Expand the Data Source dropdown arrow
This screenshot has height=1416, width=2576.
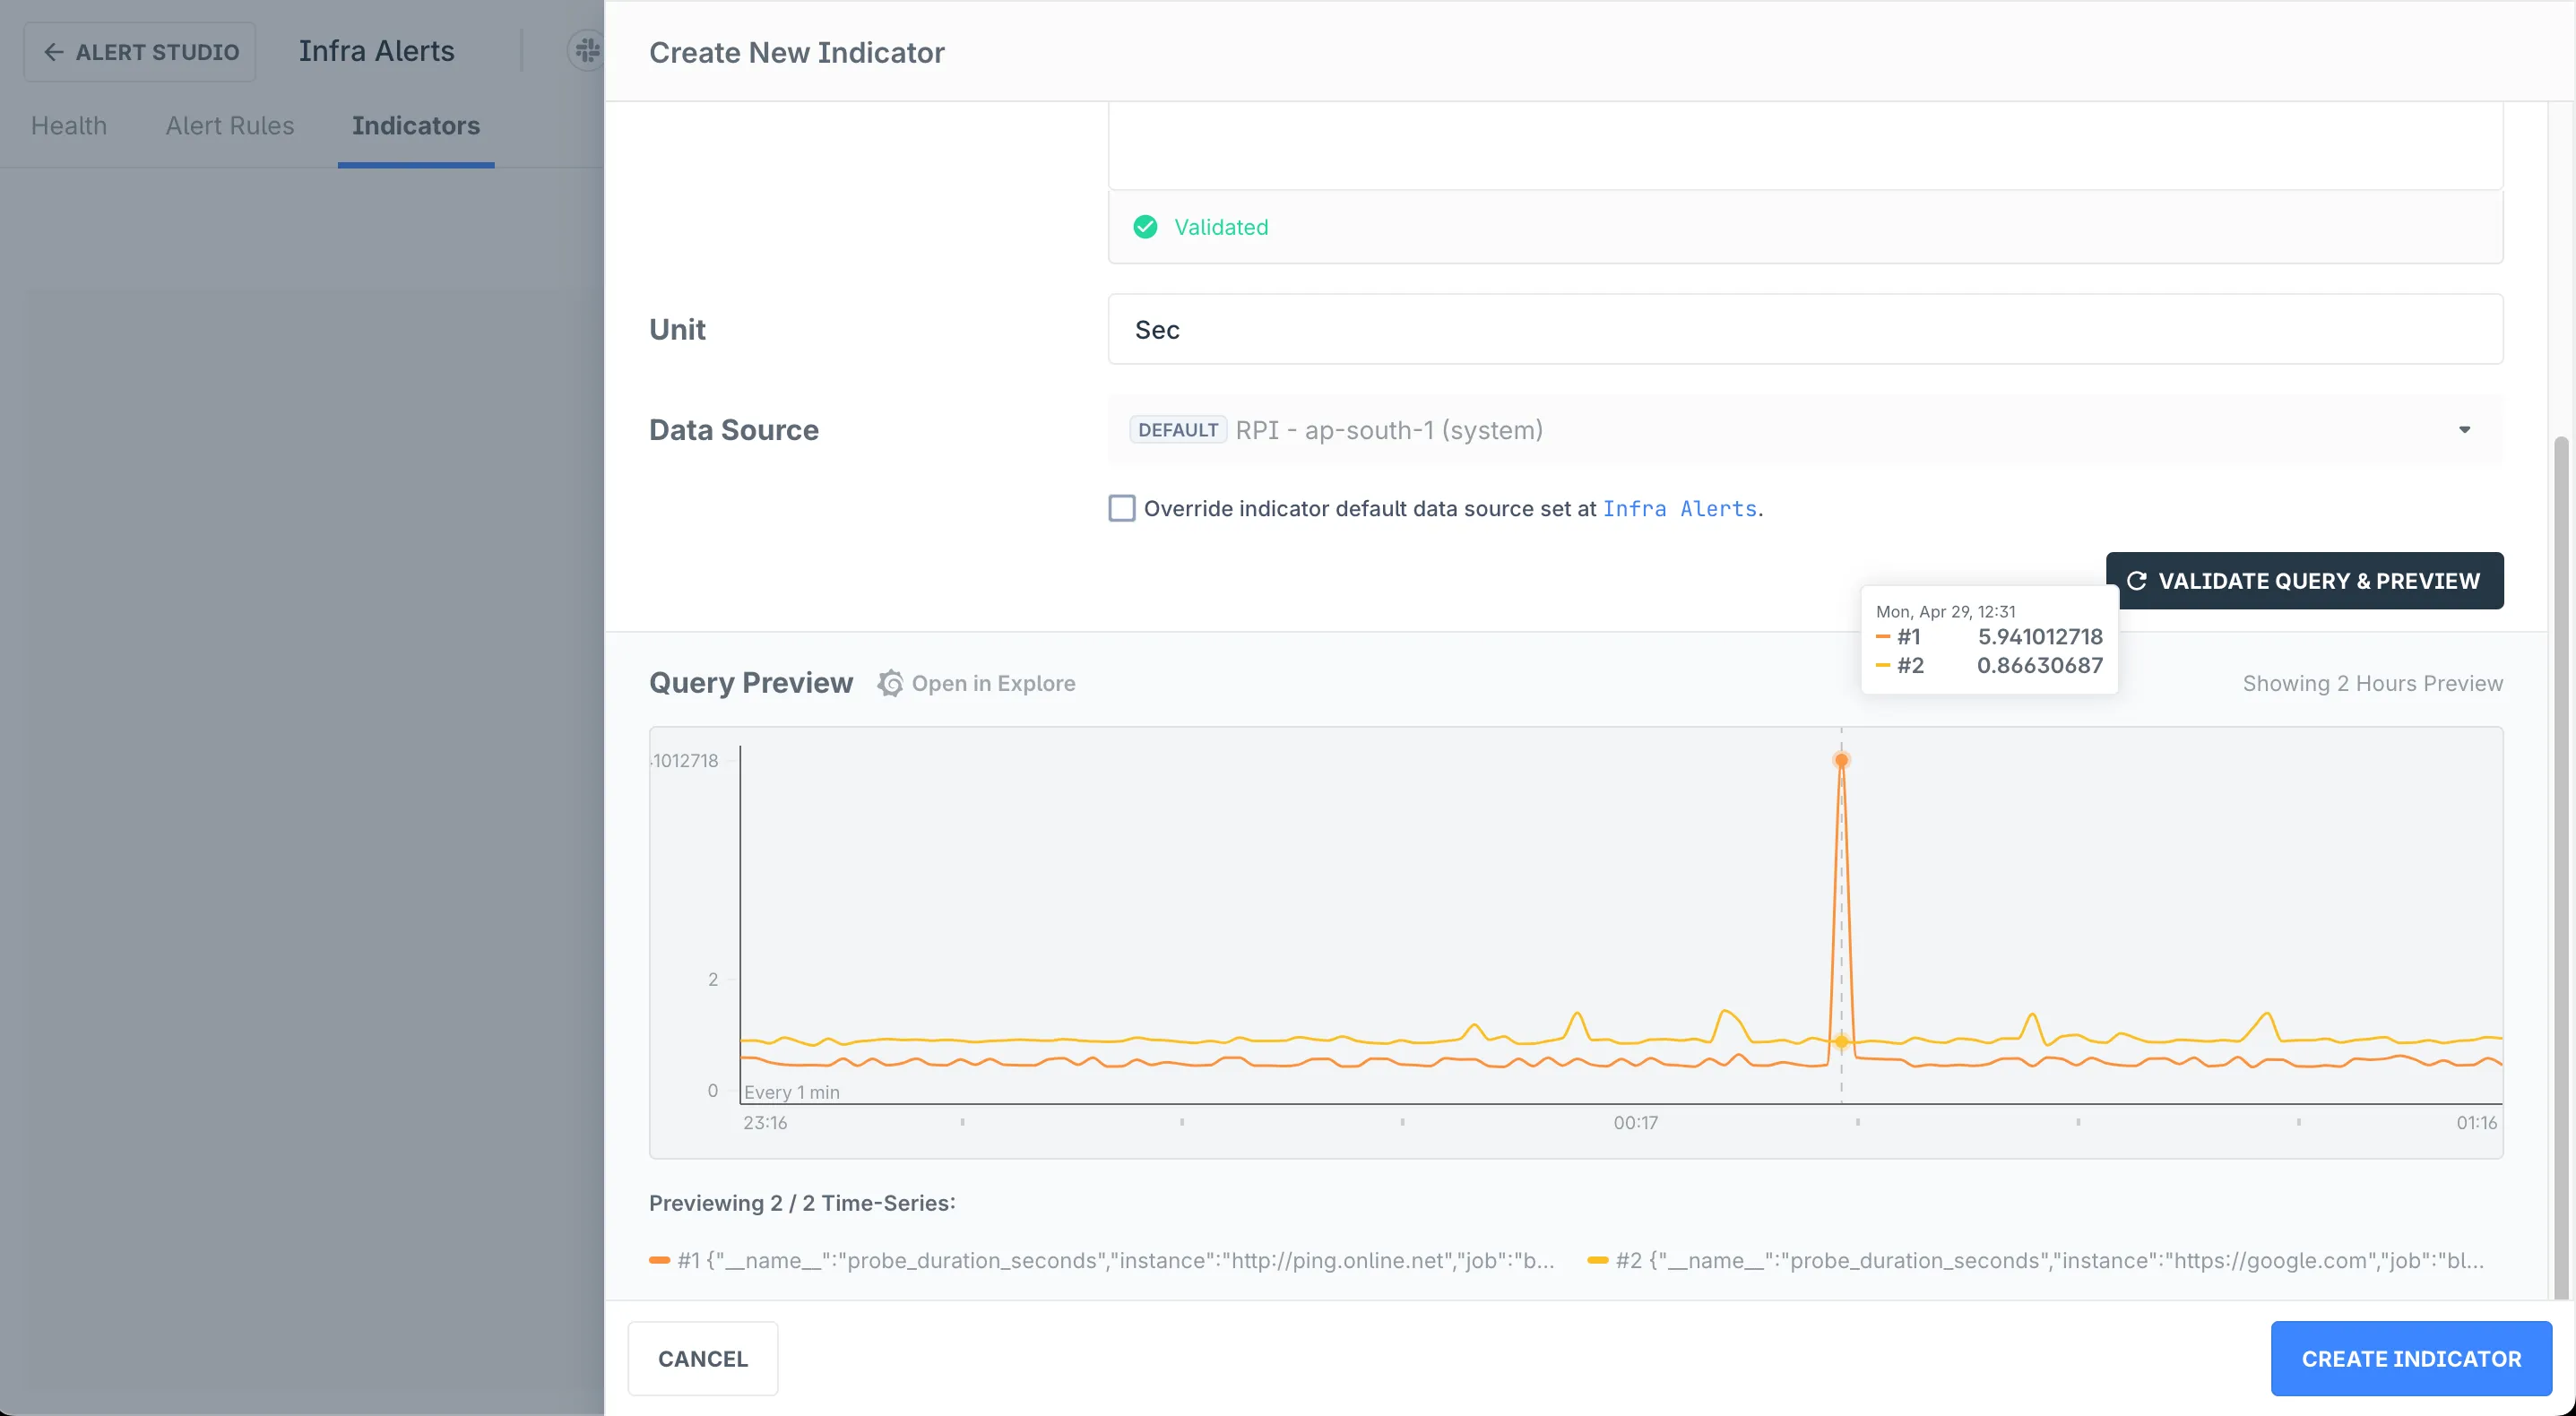[2464, 430]
